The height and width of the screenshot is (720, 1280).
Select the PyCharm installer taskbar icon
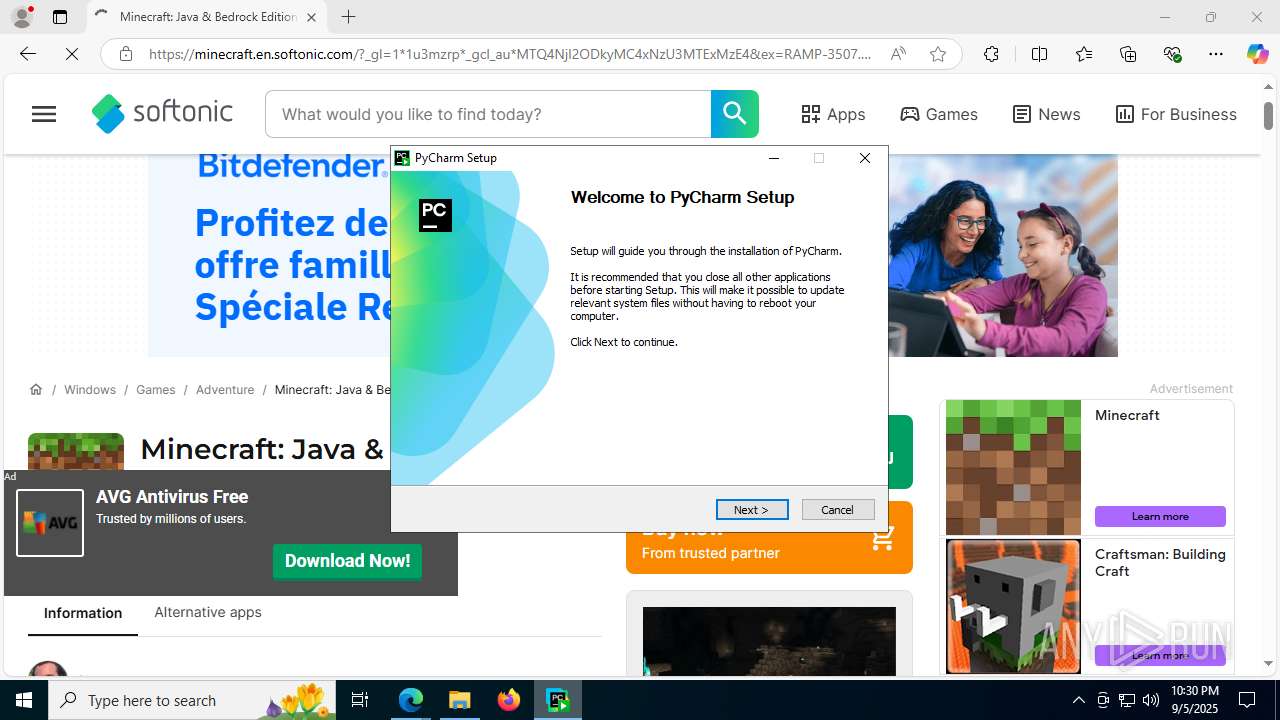click(x=557, y=700)
